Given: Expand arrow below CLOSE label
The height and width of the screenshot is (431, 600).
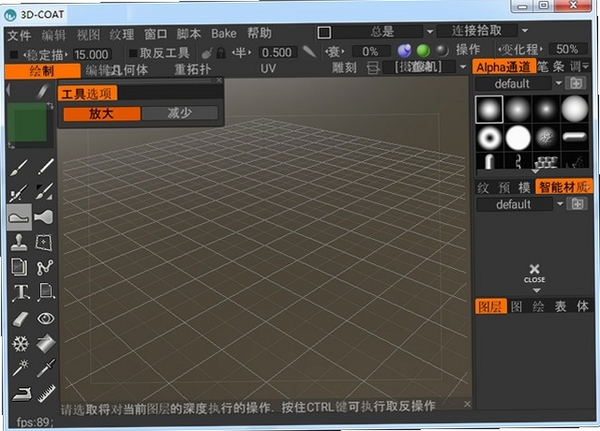Looking at the screenshot, I should 536,291.
